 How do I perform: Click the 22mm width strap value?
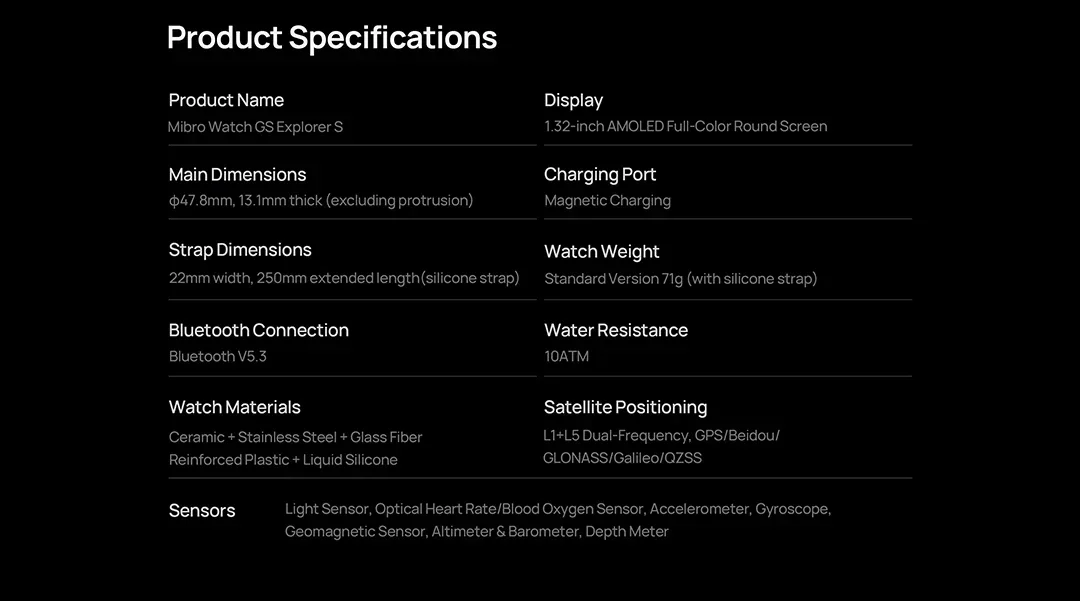(x=344, y=278)
